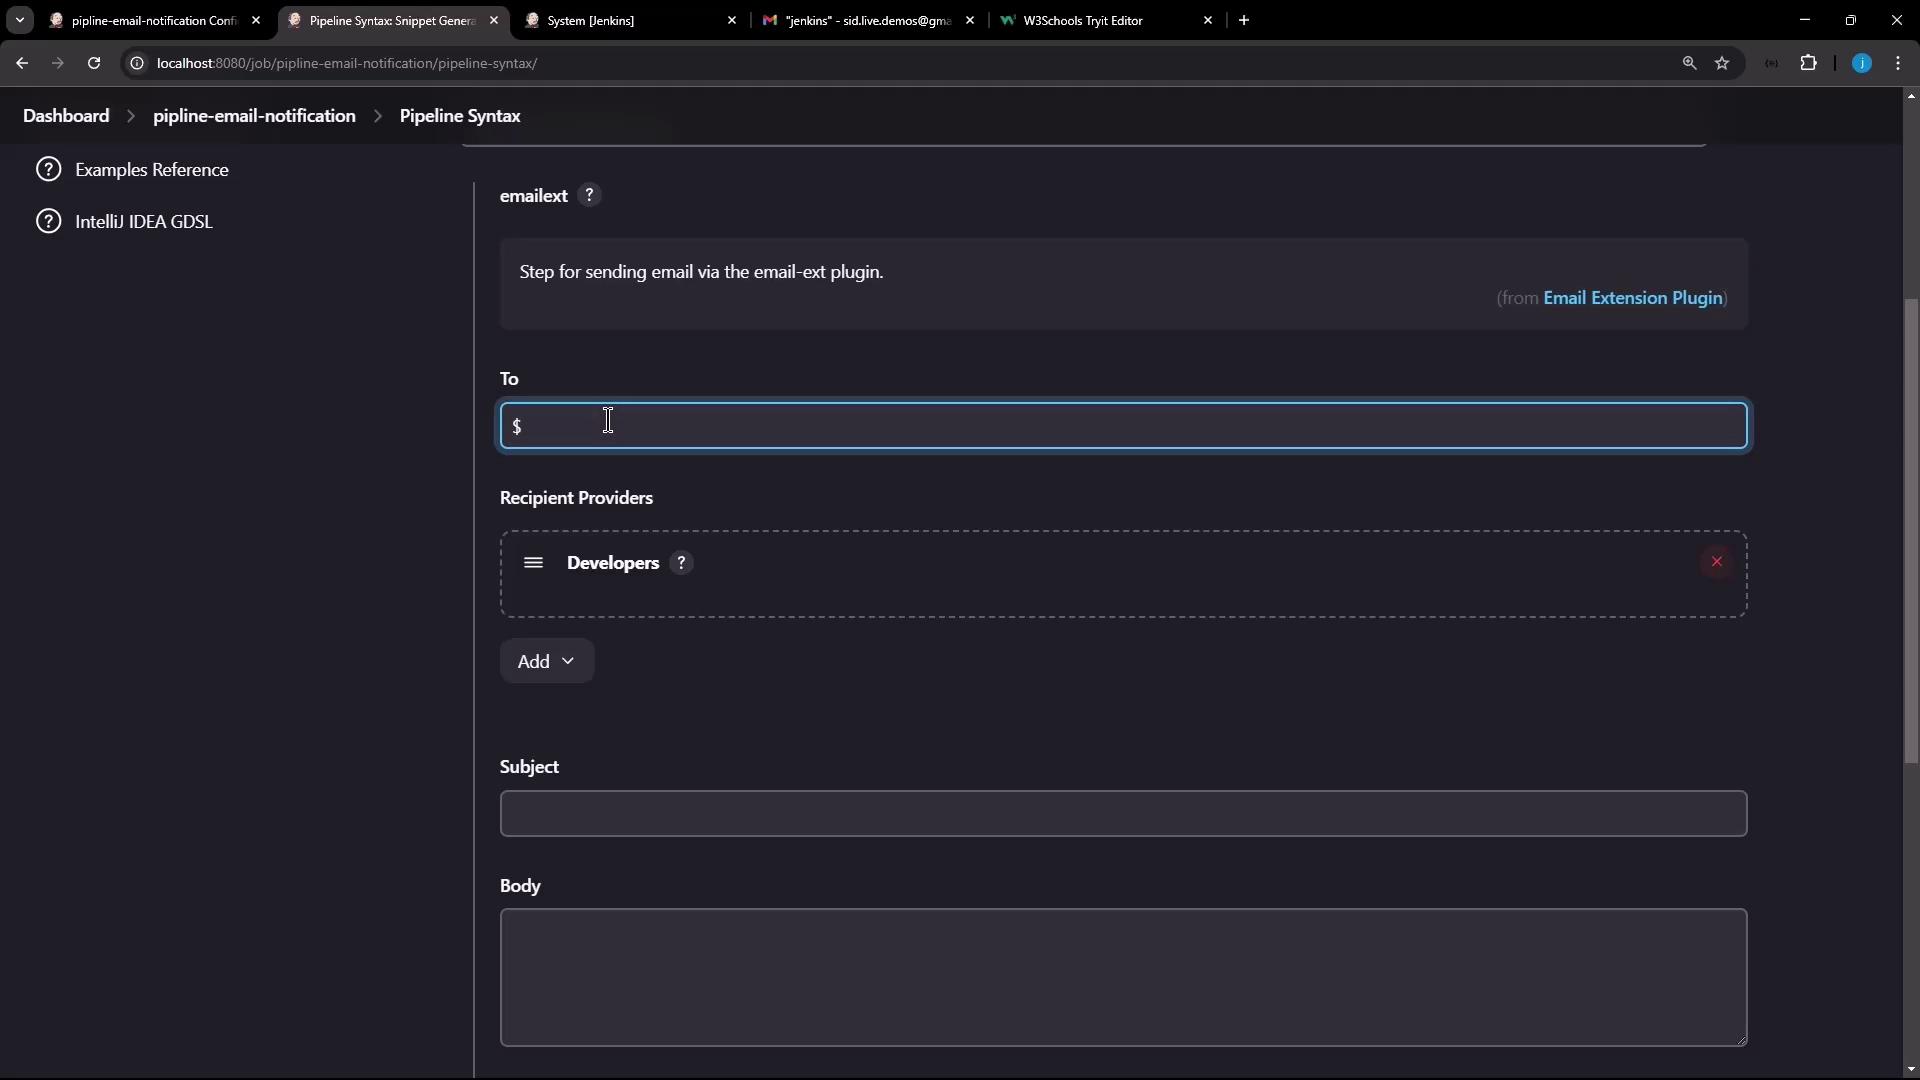Click the page vertical scrollbar thumb
This screenshot has width=1920, height=1080.
[x=1911, y=530]
